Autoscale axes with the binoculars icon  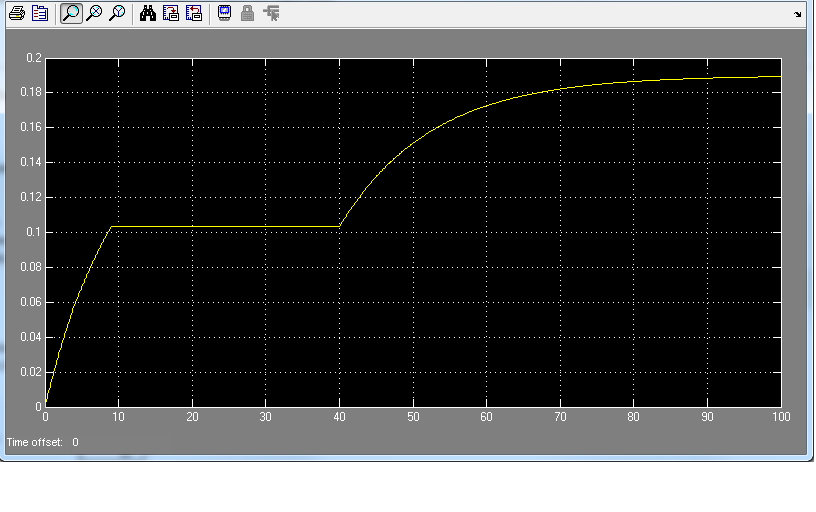pyautogui.click(x=147, y=14)
